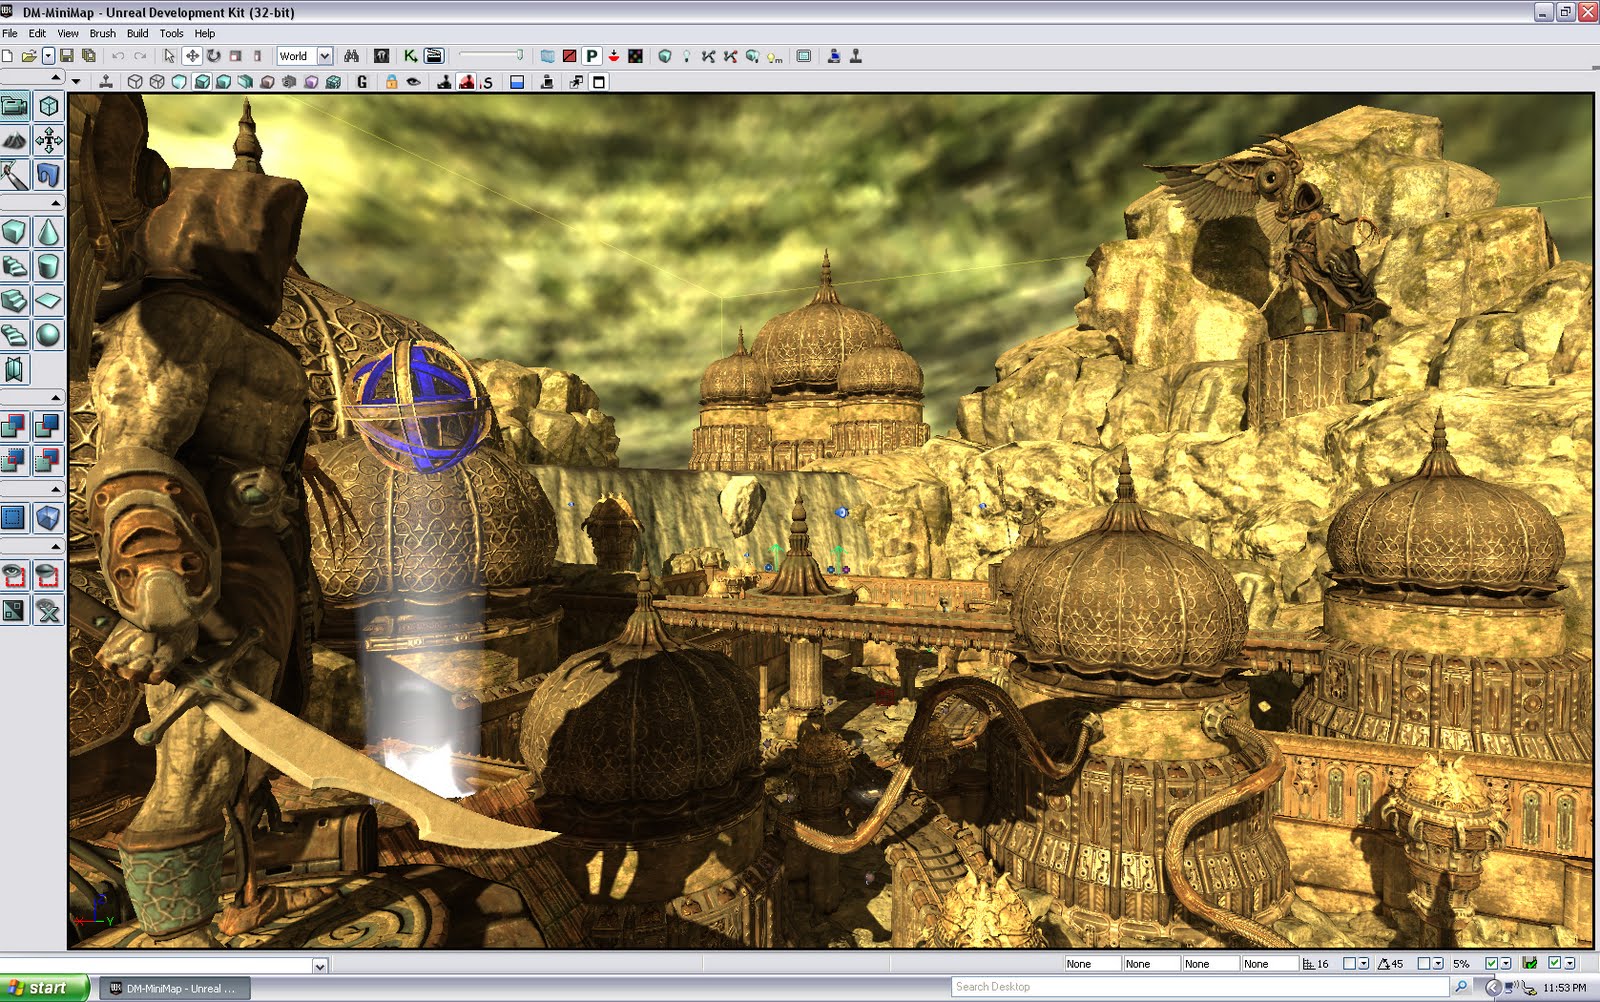The image size is (1600, 1002).
Task: Open Matinee clapperboard icon
Action: [434, 56]
